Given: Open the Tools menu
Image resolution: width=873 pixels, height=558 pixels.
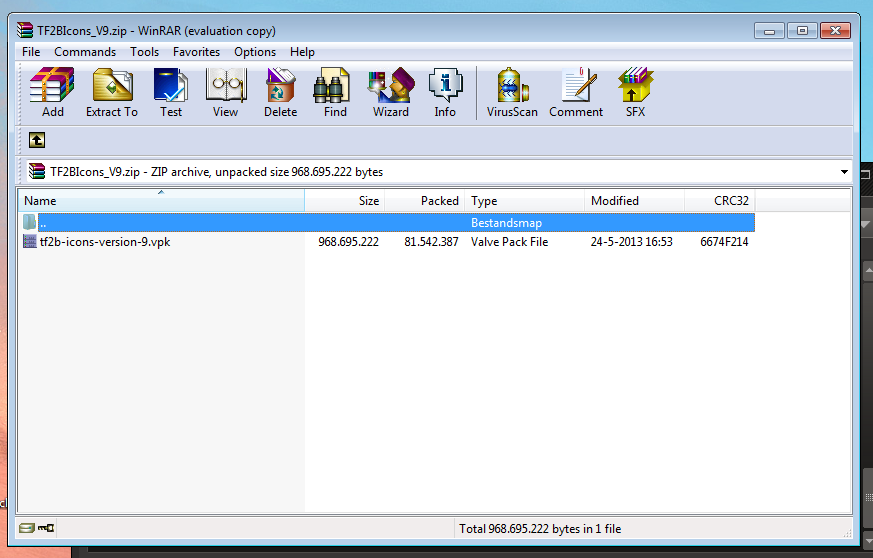Looking at the screenshot, I should pyautogui.click(x=145, y=52).
